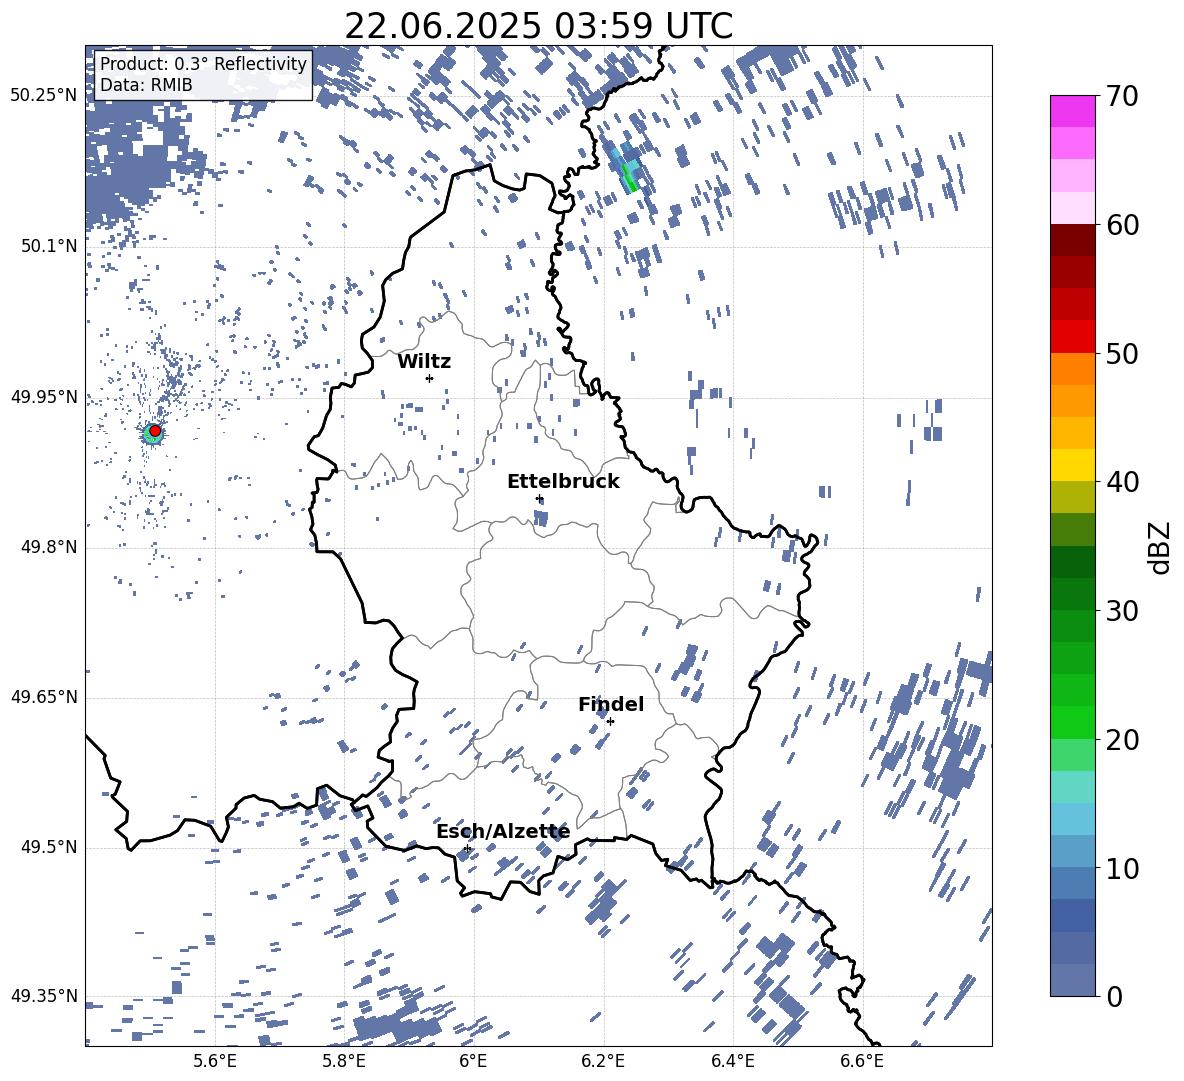Click the title timestamp '22.06.2025 03:59 UTC'
The image size is (1184, 1081).
[x=538, y=26]
